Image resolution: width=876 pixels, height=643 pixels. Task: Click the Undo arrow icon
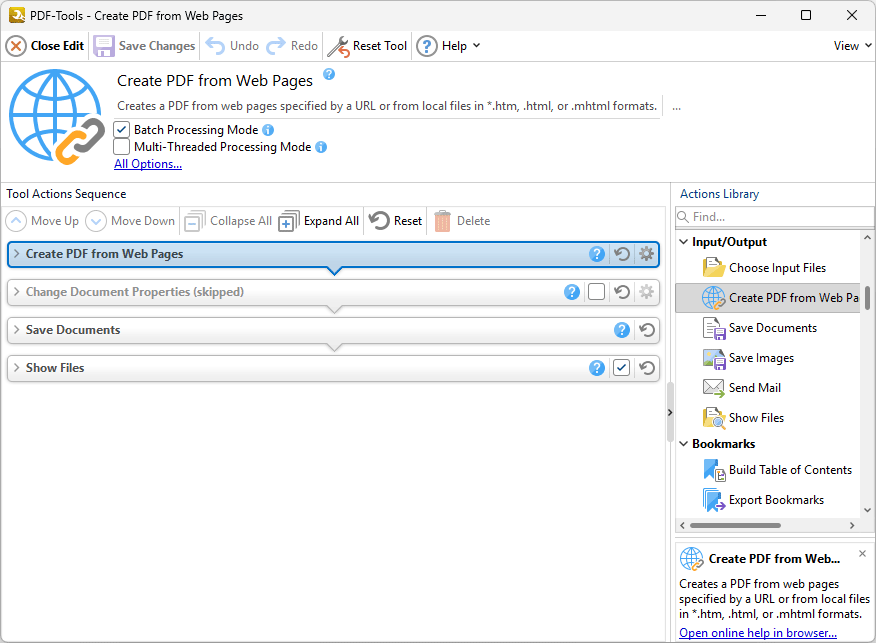click(215, 46)
